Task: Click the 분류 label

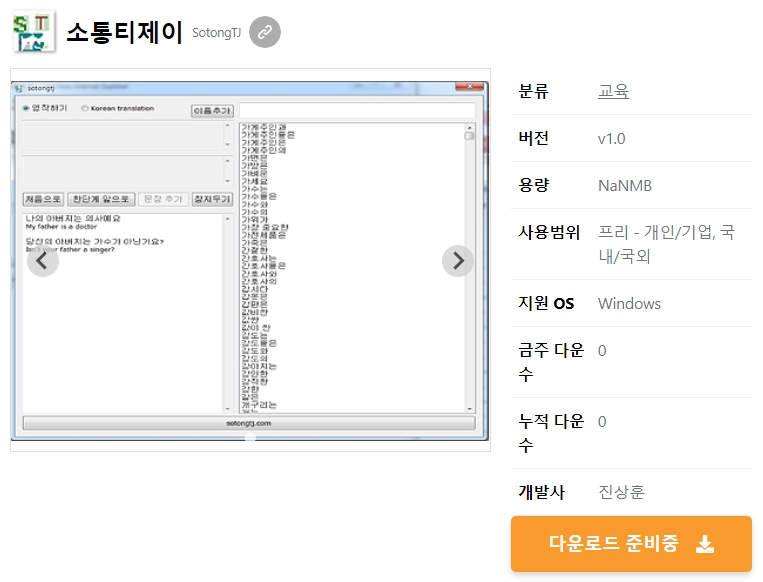Action: (534, 91)
